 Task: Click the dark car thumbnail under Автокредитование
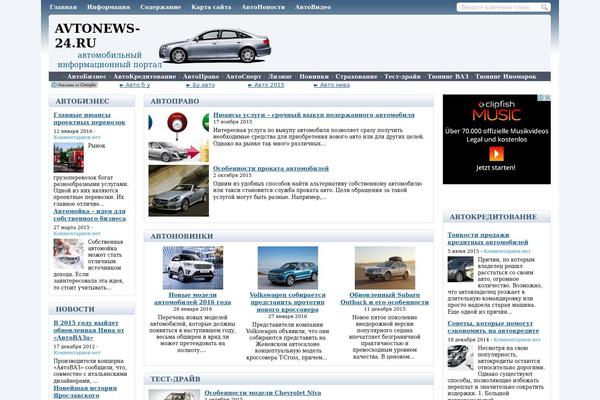460,269
